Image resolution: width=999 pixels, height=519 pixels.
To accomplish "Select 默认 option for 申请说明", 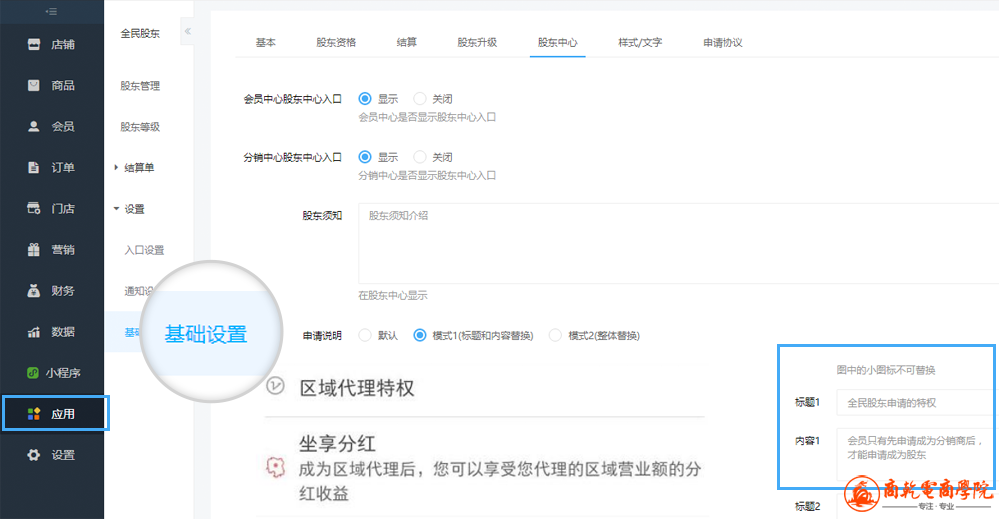I will pos(365,335).
